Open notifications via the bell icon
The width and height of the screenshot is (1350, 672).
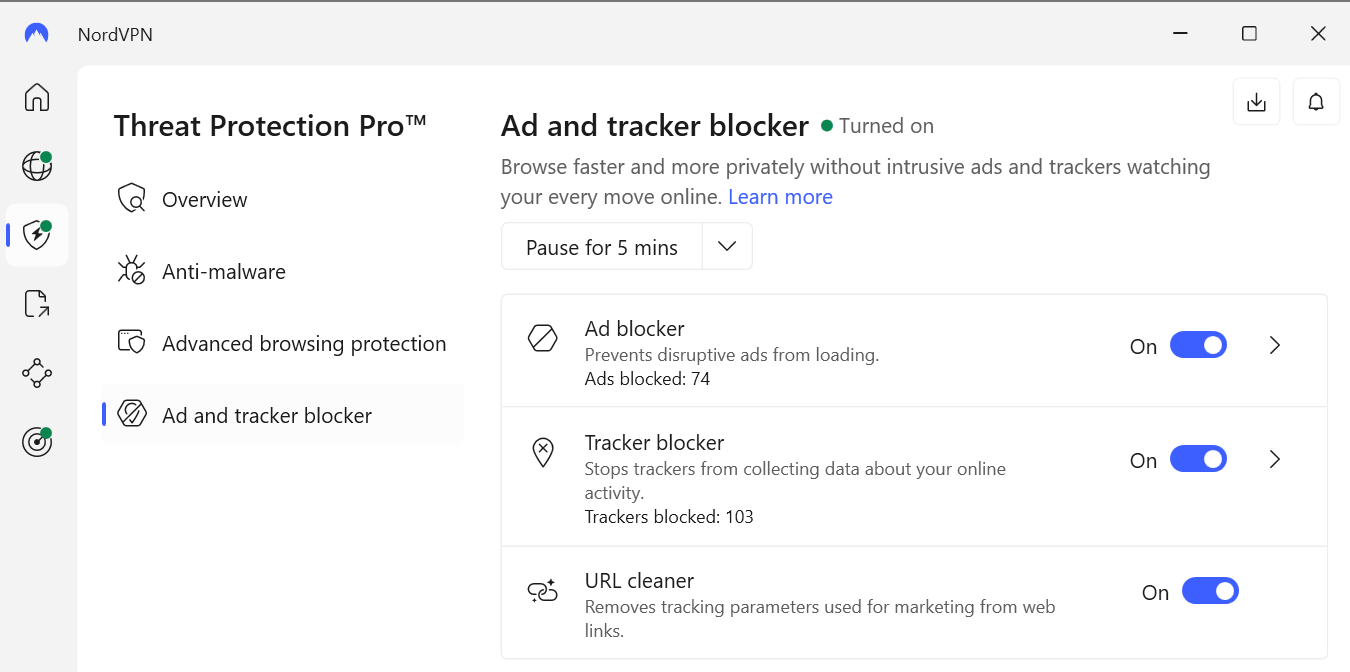coord(1316,101)
